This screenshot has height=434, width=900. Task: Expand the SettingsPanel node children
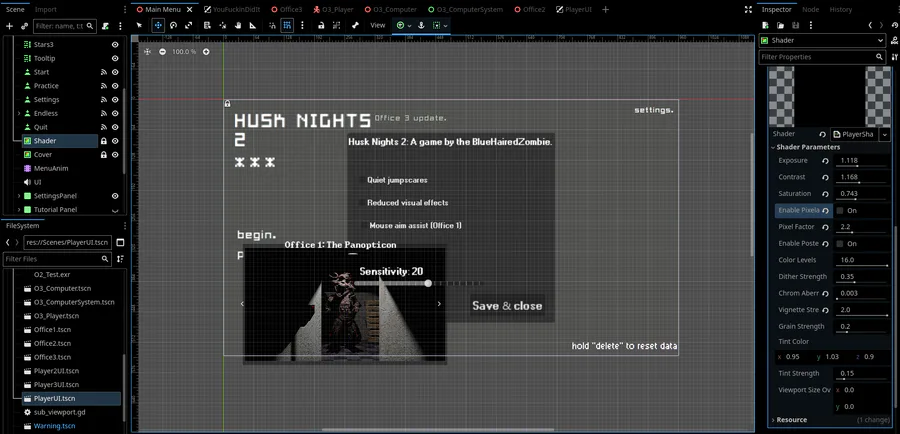[x=19, y=196]
